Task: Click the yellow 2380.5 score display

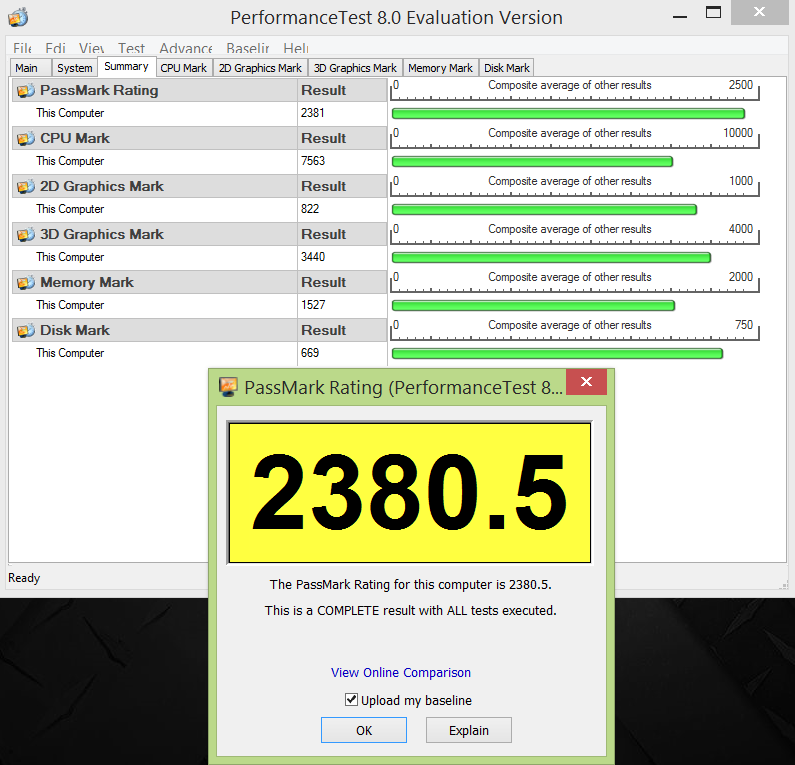Action: [x=410, y=493]
